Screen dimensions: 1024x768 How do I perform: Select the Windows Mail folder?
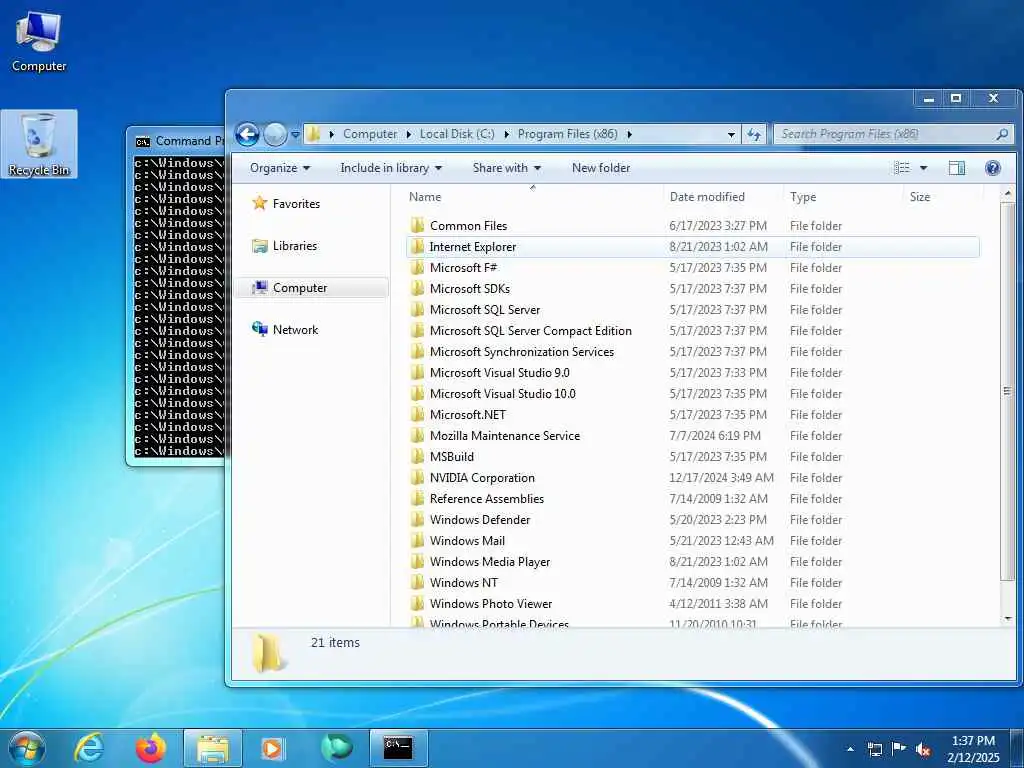click(468, 541)
